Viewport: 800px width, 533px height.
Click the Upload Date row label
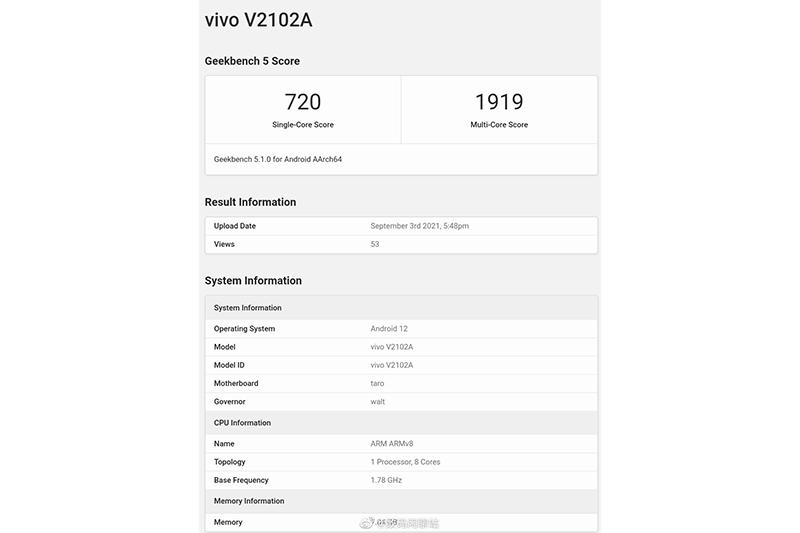(235, 226)
